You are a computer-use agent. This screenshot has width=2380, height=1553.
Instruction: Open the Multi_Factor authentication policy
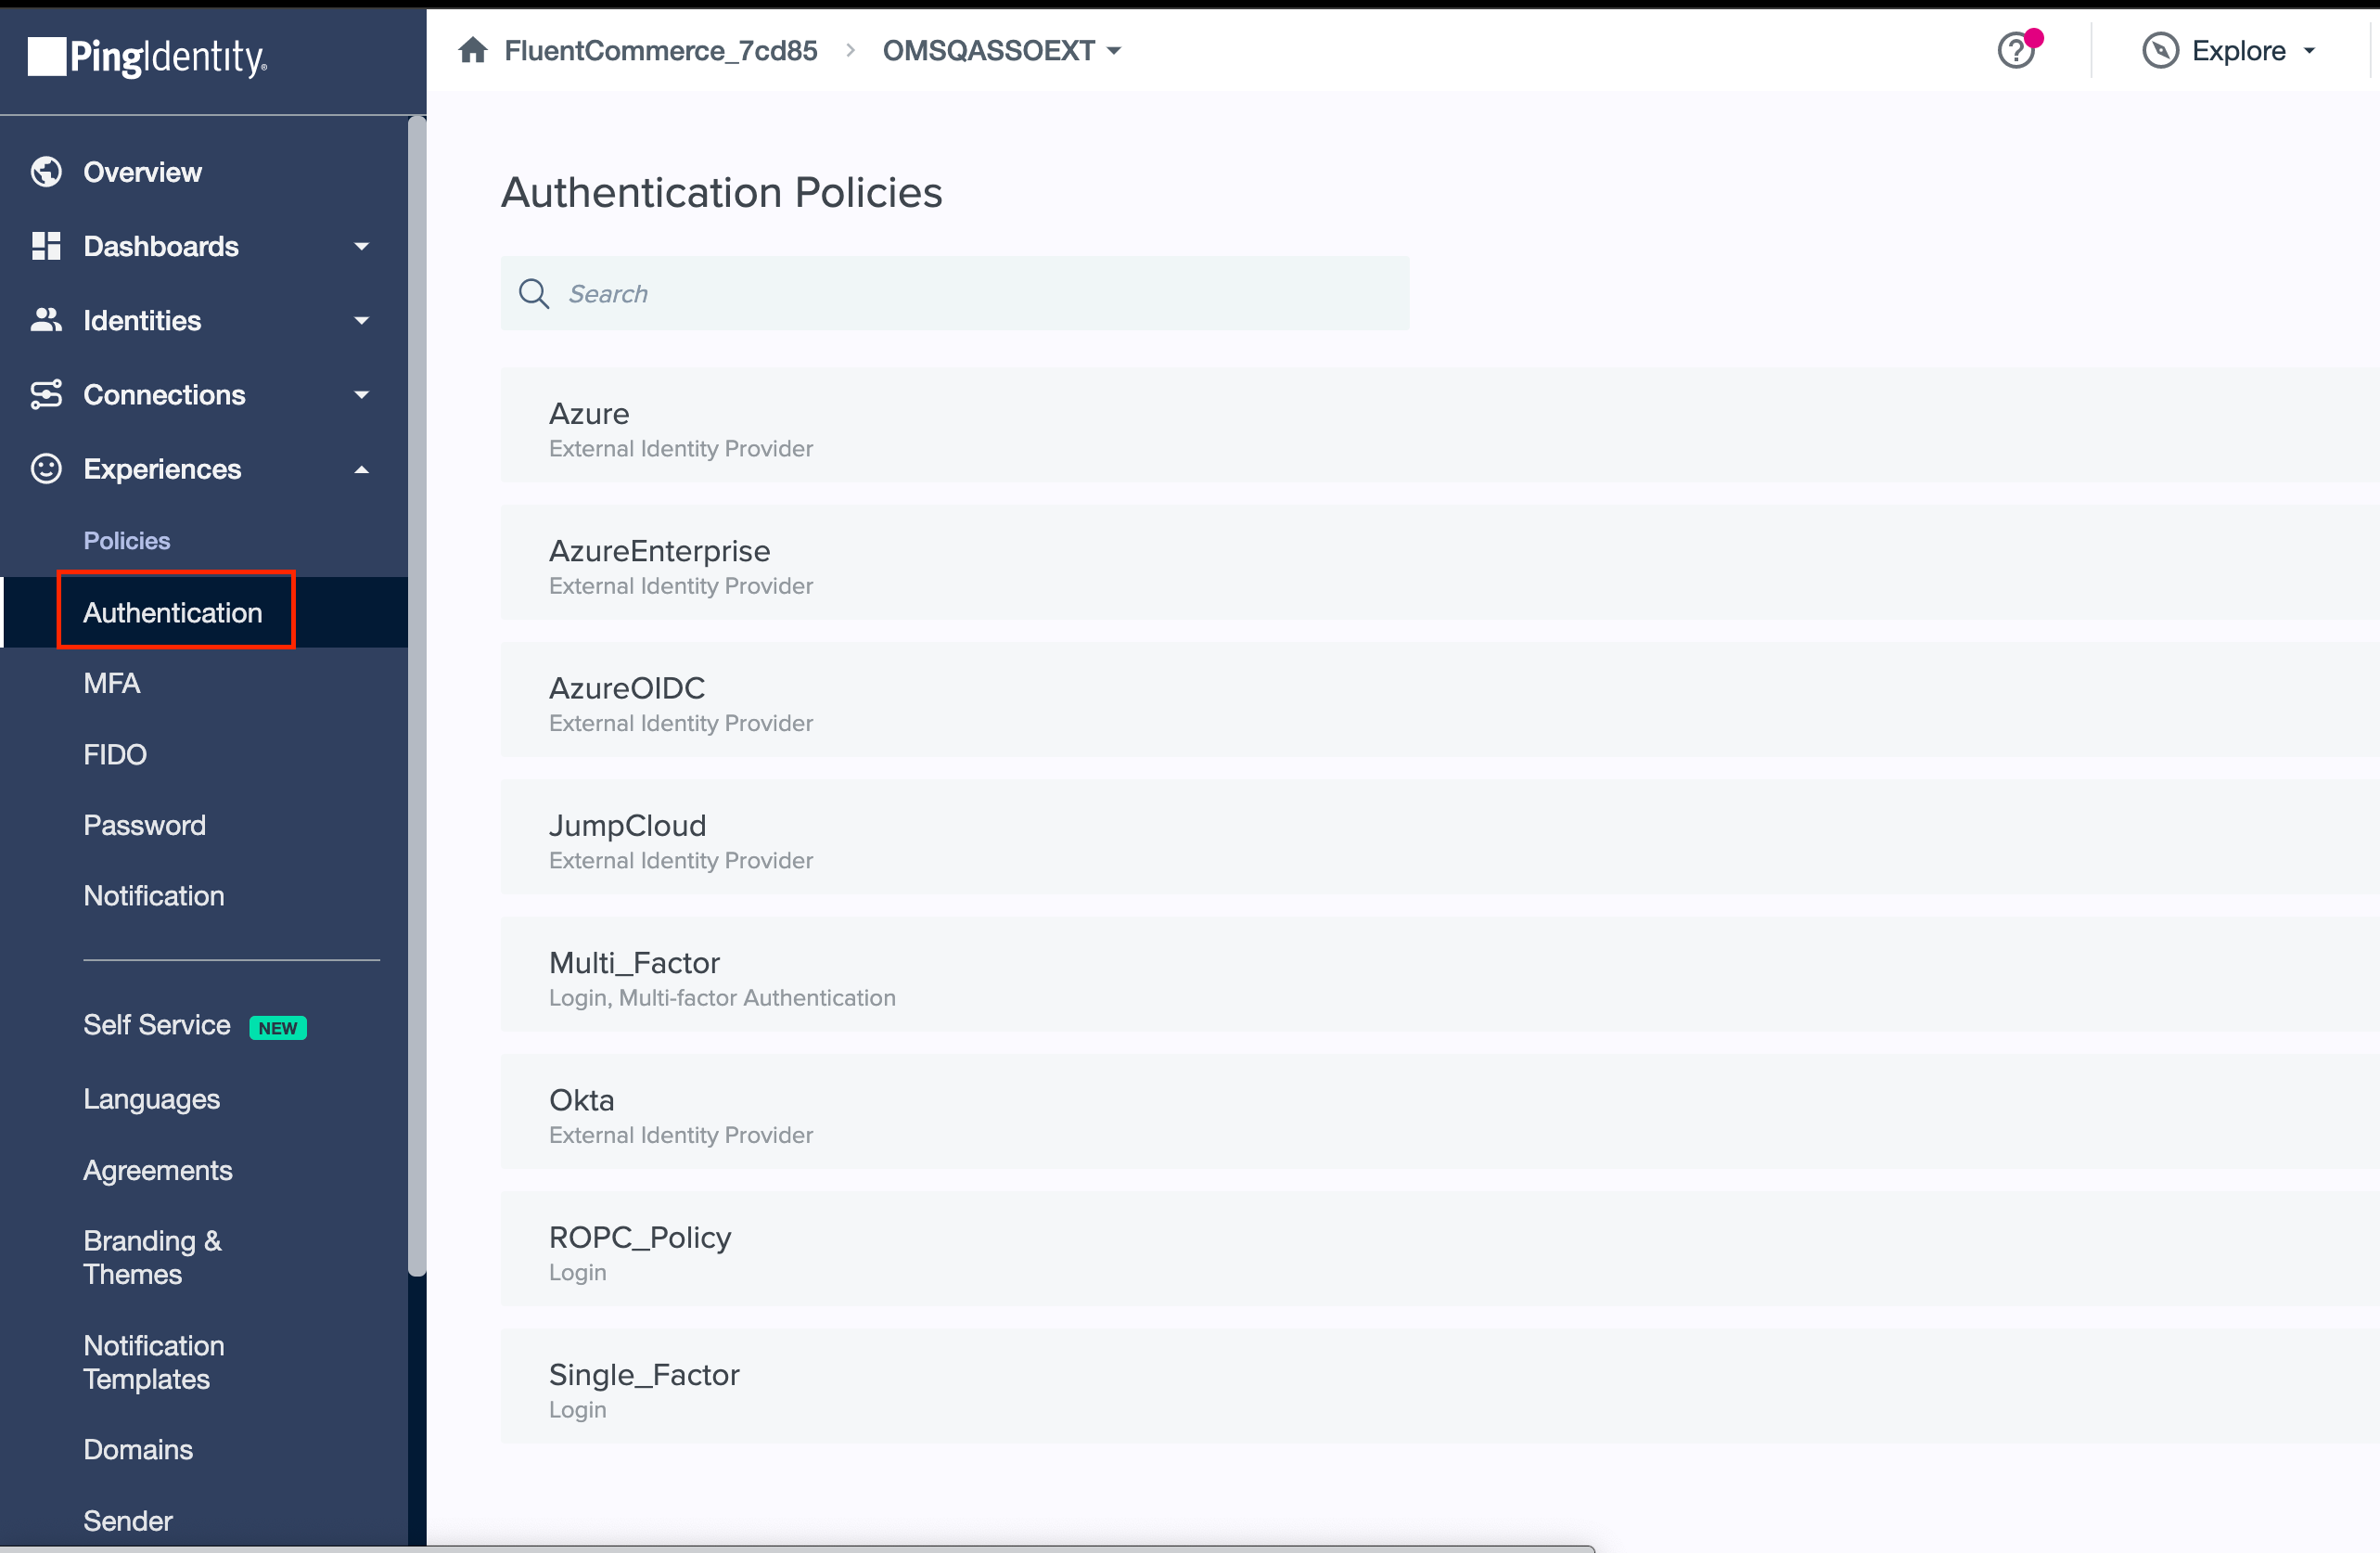[634, 963]
